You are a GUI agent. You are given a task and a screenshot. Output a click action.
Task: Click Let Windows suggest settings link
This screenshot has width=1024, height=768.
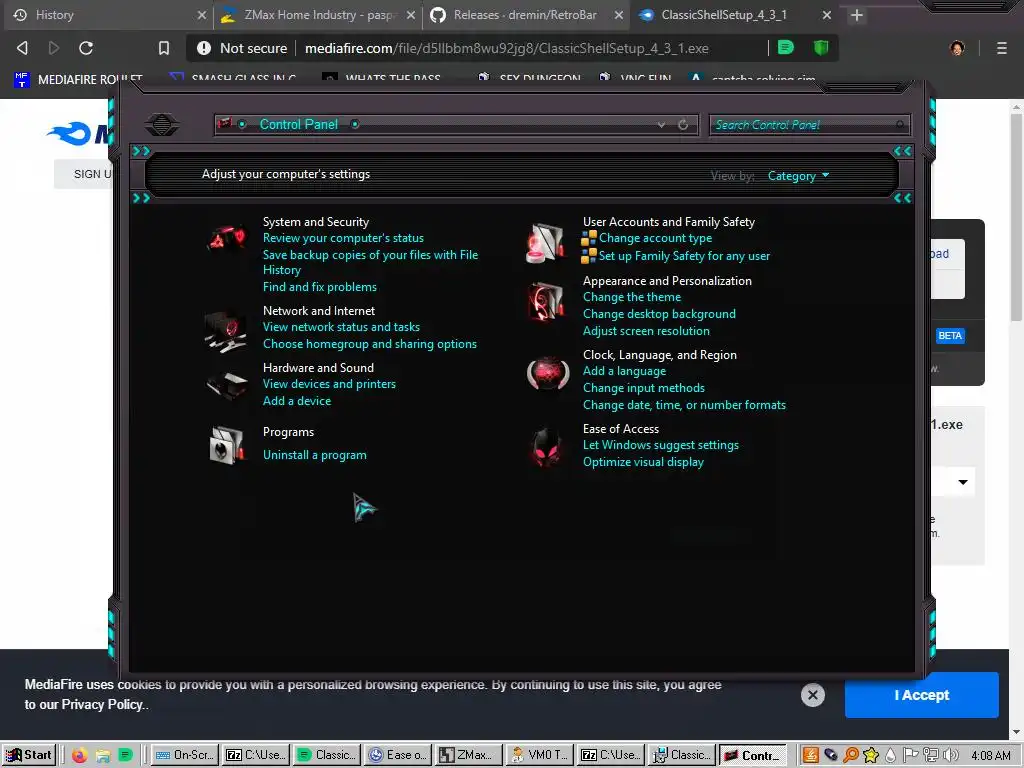tap(660, 445)
